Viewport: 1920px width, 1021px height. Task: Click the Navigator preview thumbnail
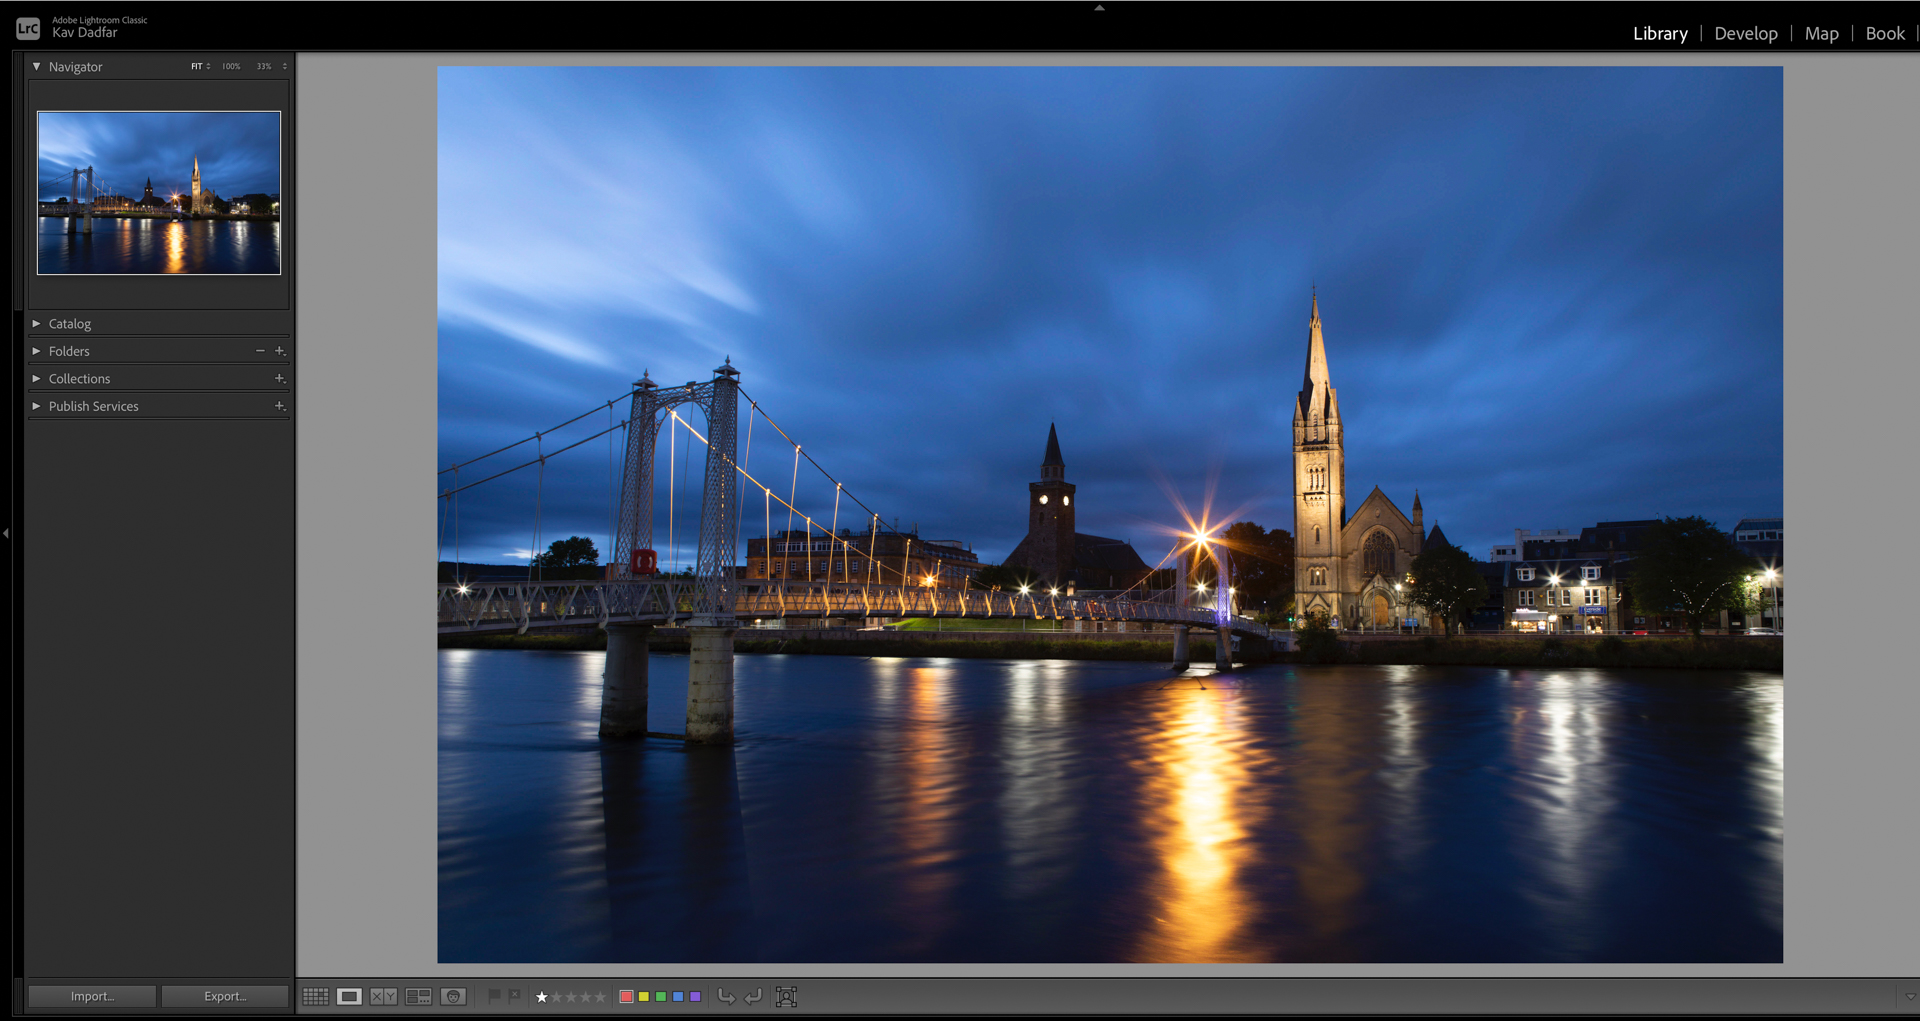click(158, 192)
